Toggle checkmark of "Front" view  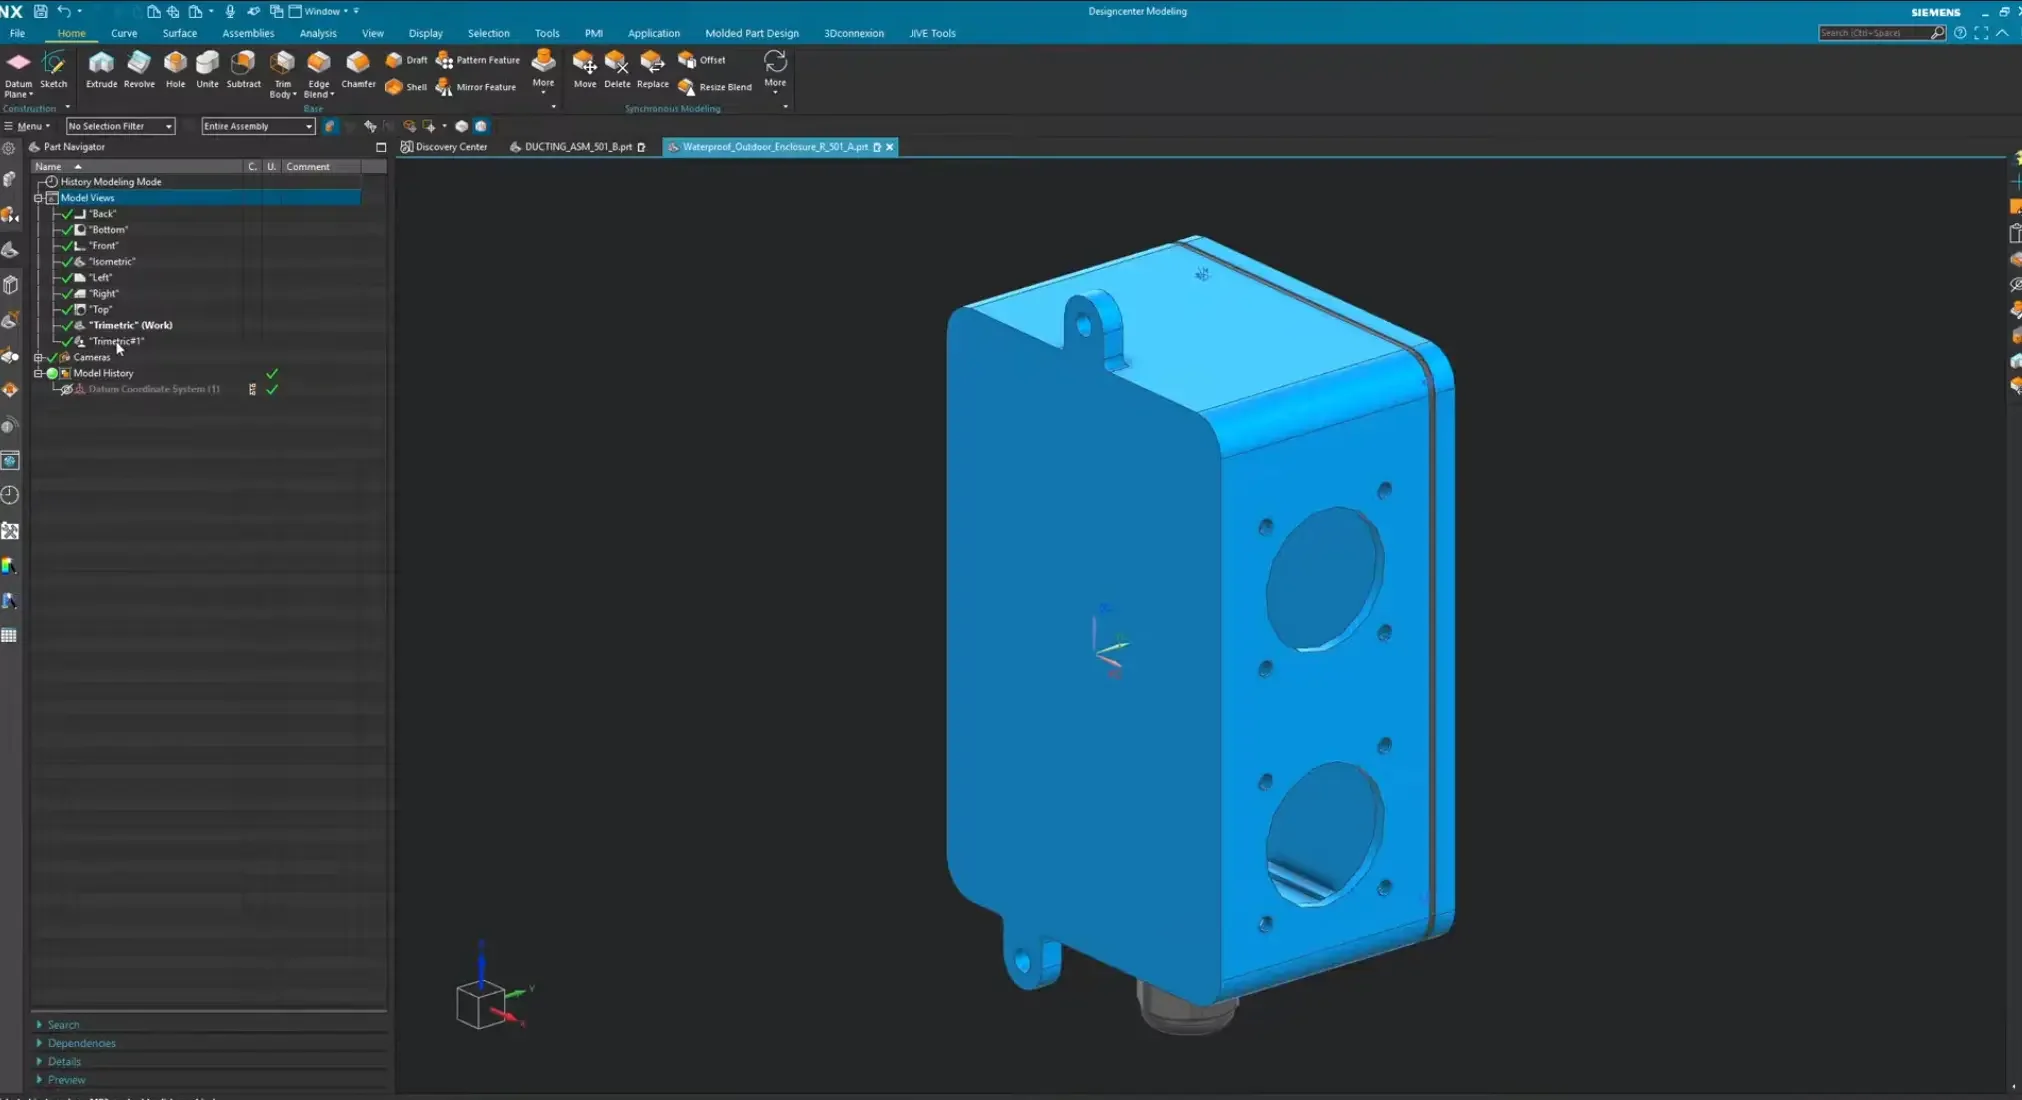pyautogui.click(x=68, y=246)
